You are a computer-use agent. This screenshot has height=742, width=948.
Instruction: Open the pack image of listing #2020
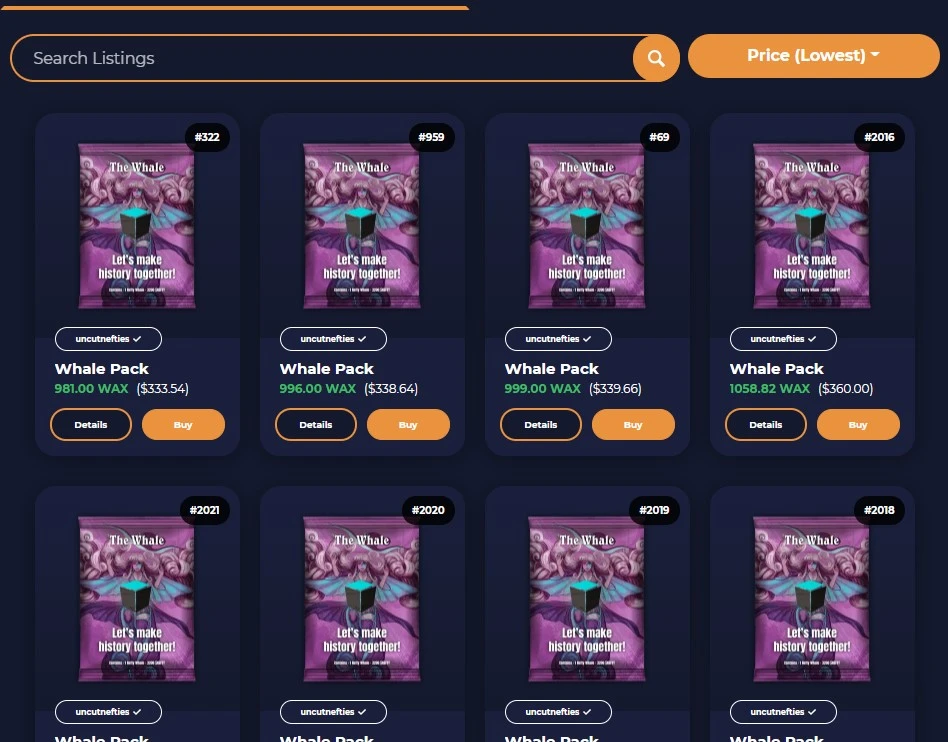point(362,599)
